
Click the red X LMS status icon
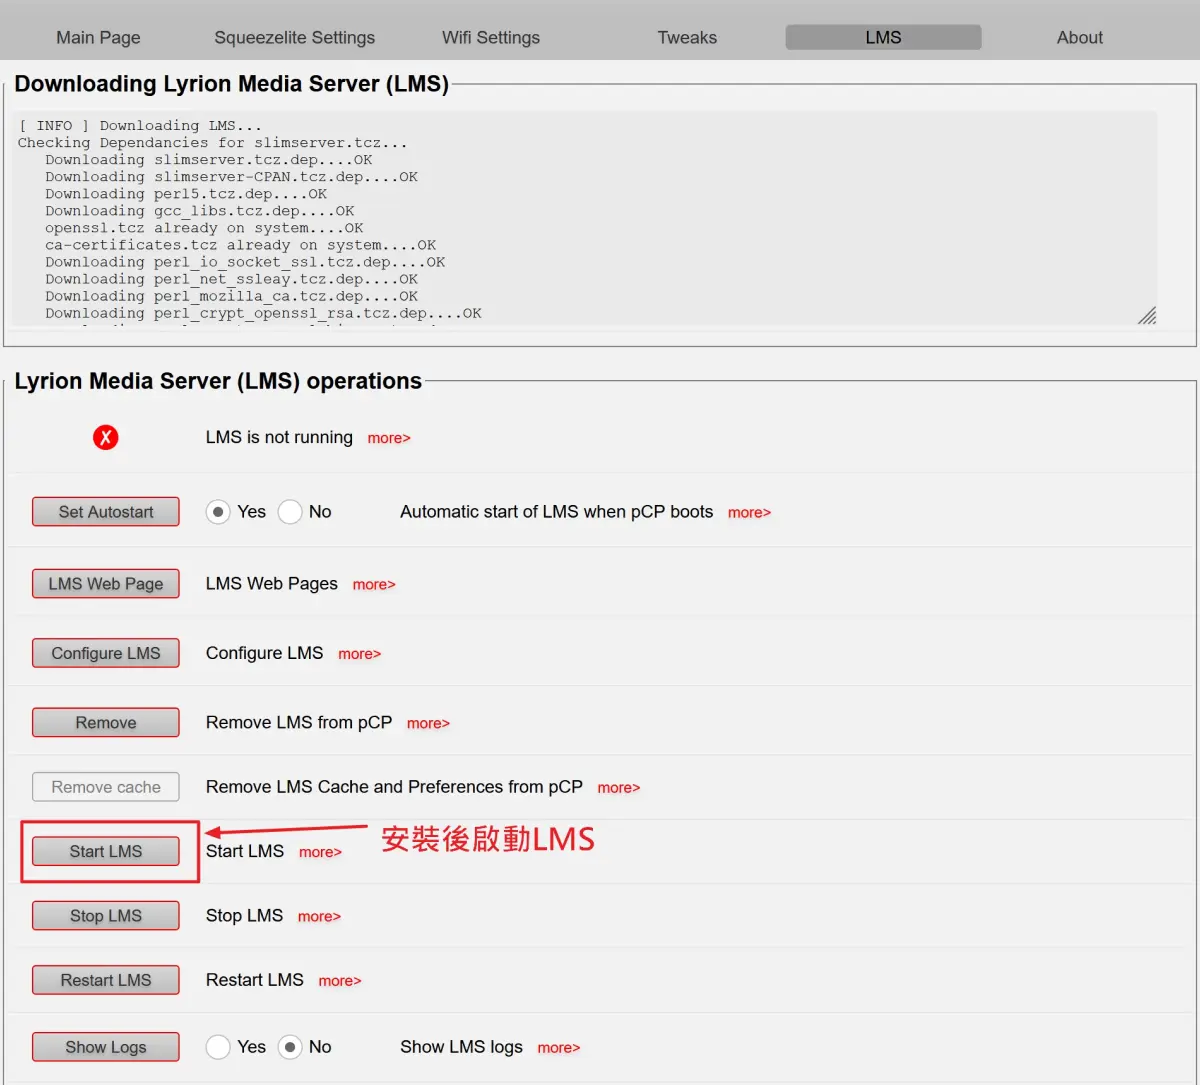coord(105,437)
